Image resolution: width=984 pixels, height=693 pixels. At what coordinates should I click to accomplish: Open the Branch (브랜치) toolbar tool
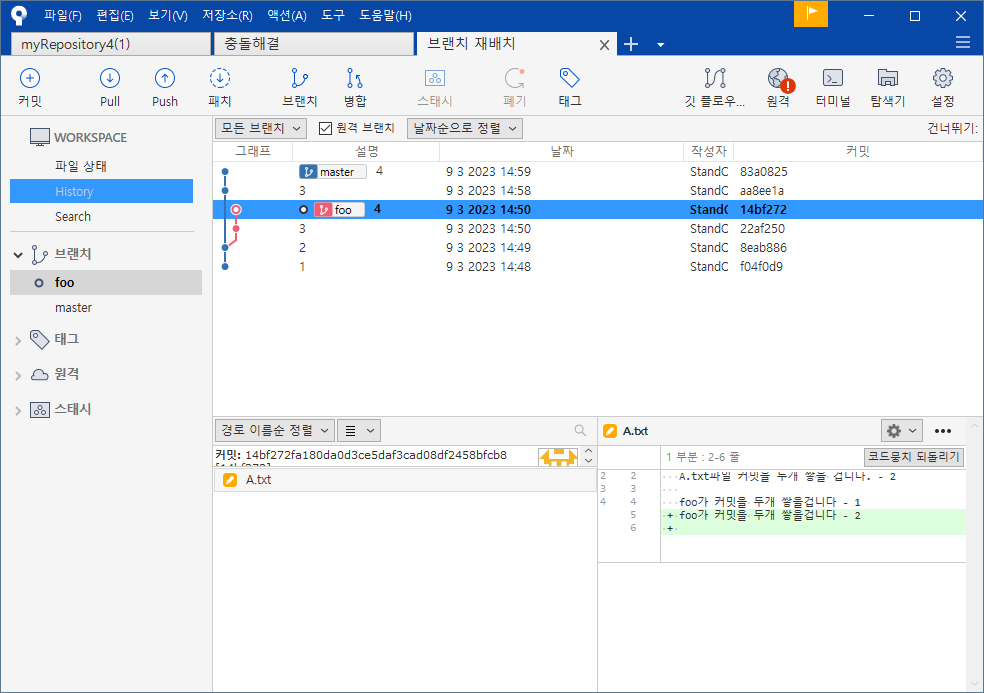[299, 78]
